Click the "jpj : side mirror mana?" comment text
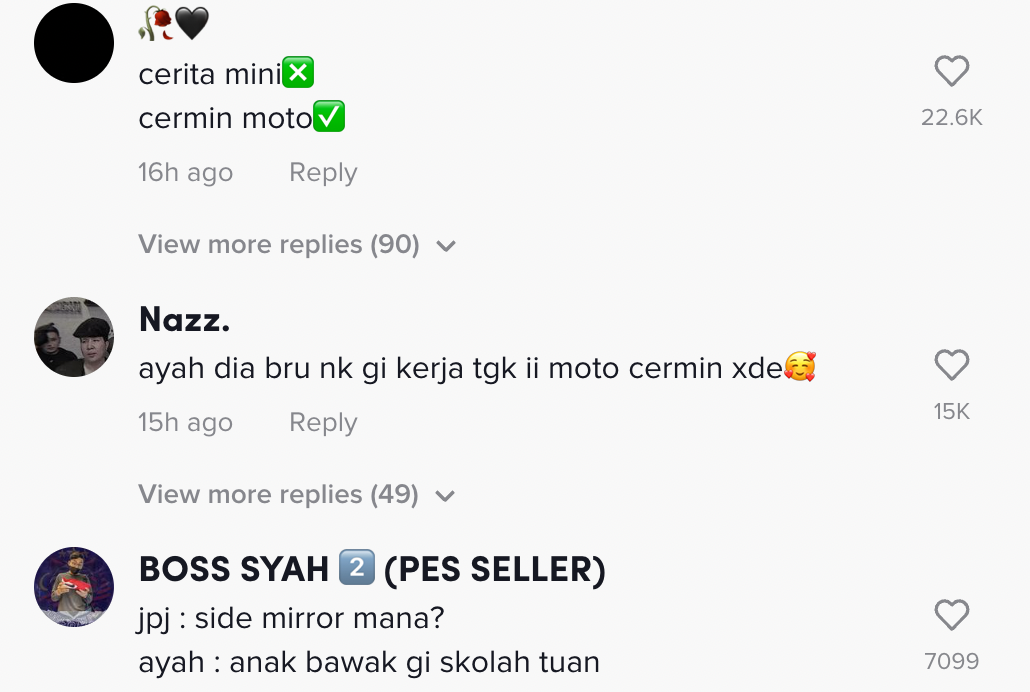Image resolution: width=1030 pixels, height=692 pixels. coord(291,619)
